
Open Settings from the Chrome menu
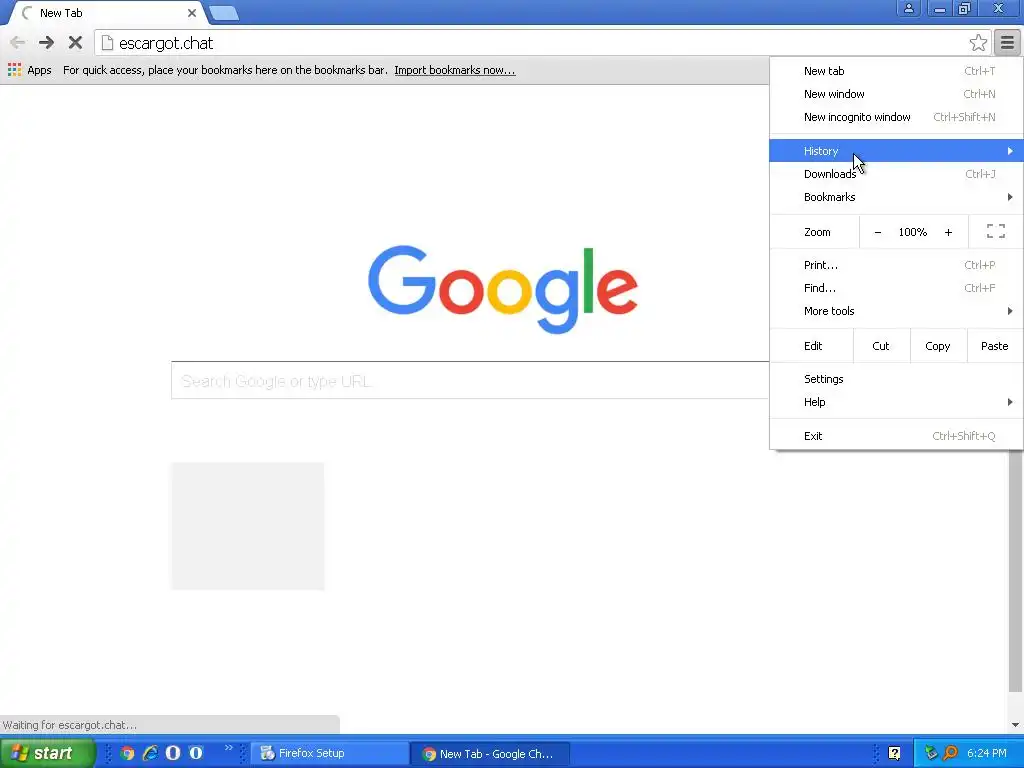point(896,379)
